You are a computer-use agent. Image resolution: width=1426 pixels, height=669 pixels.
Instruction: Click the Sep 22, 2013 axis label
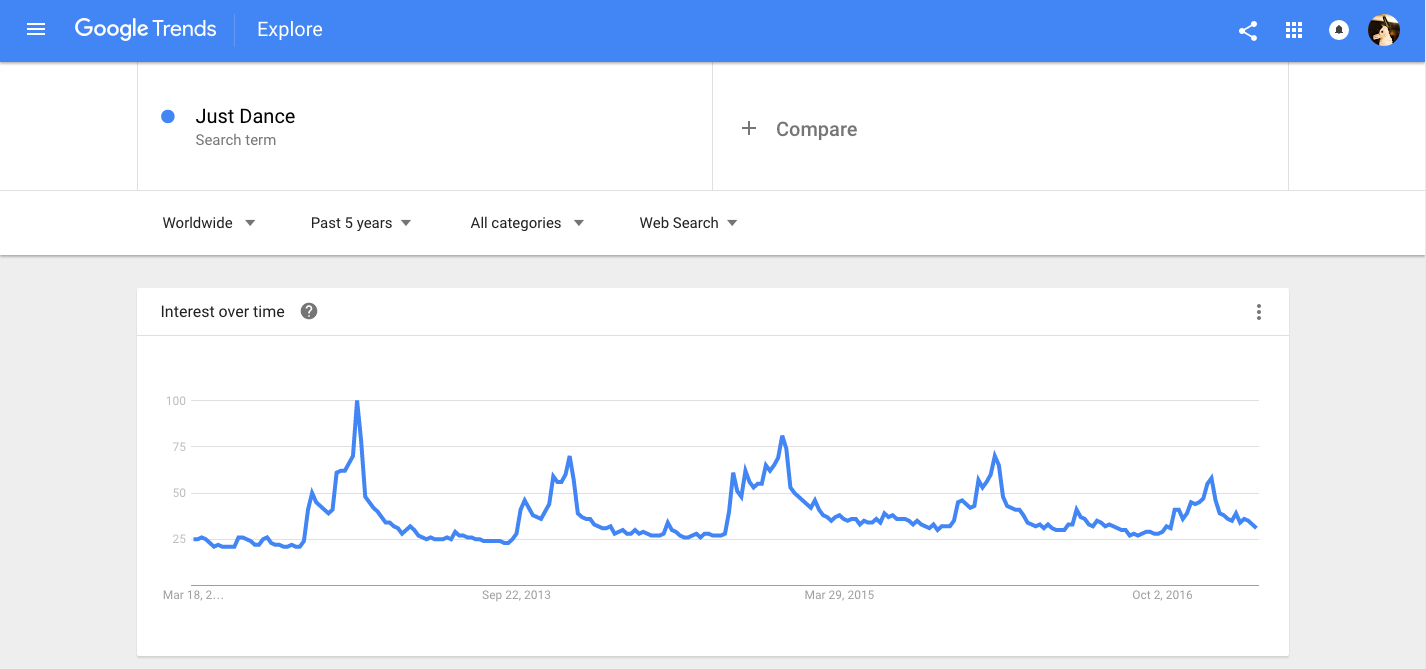[516, 595]
